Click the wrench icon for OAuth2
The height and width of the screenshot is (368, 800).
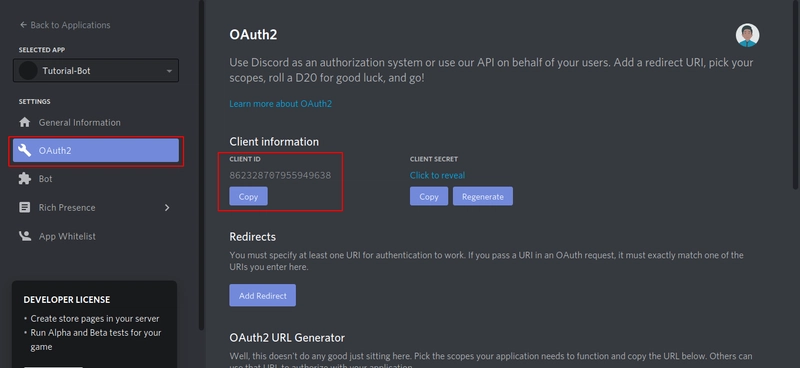(24, 150)
